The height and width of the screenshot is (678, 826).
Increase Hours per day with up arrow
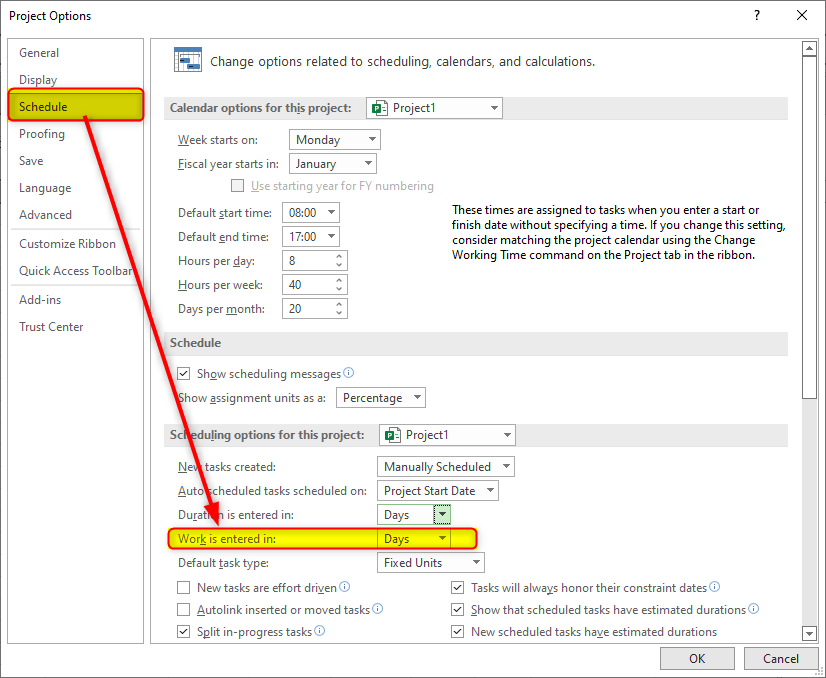click(340, 256)
